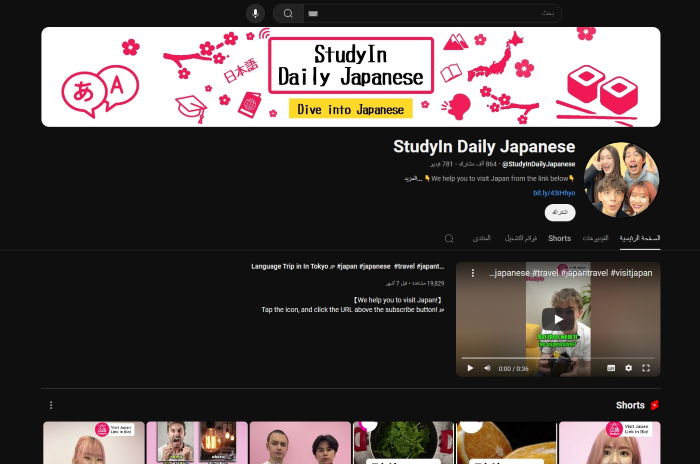This screenshot has height=464, width=700.
Task: Switch to the Videos (الفيديوهات) tab
Action: click(595, 238)
